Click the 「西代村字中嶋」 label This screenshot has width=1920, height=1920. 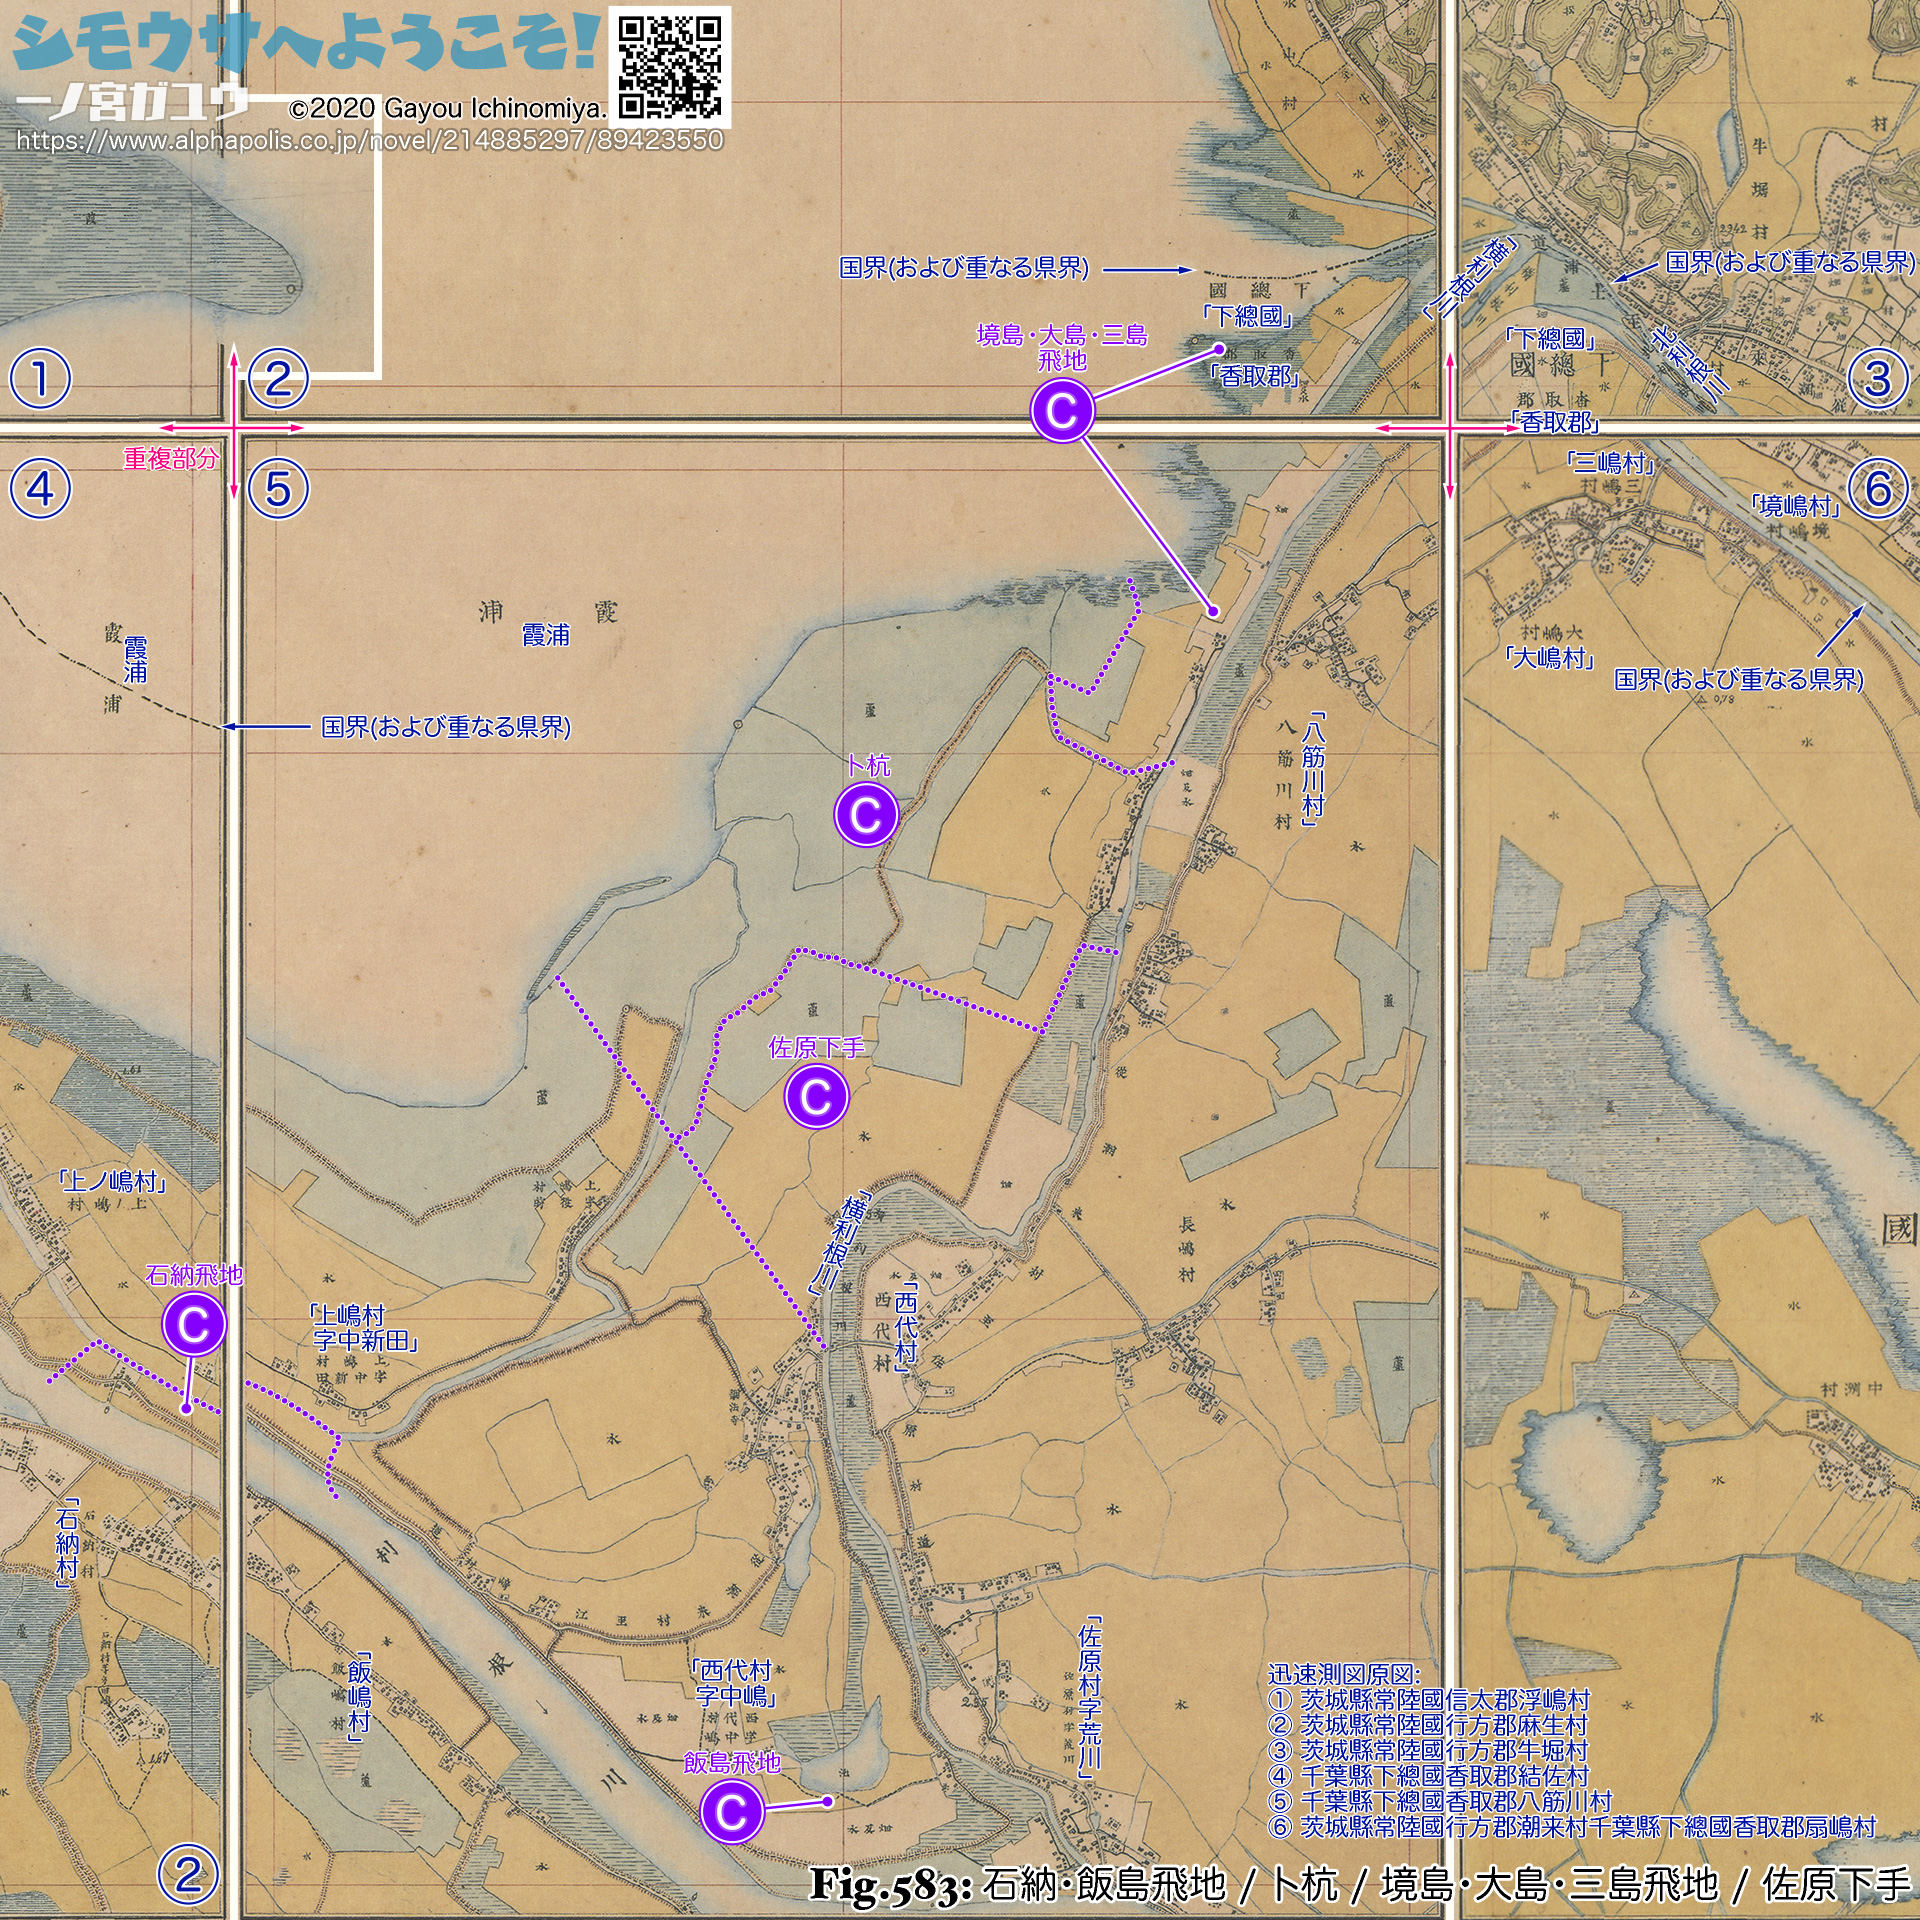735,1682
